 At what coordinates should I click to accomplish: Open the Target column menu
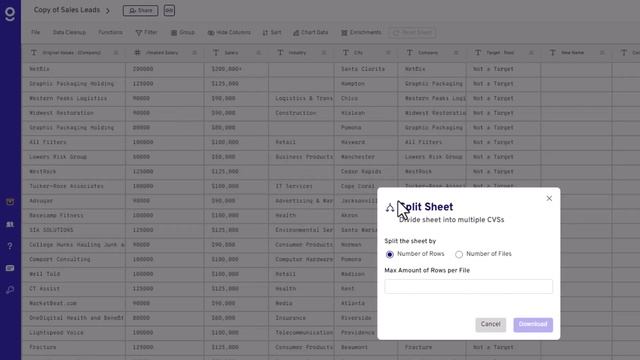click(531, 53)
